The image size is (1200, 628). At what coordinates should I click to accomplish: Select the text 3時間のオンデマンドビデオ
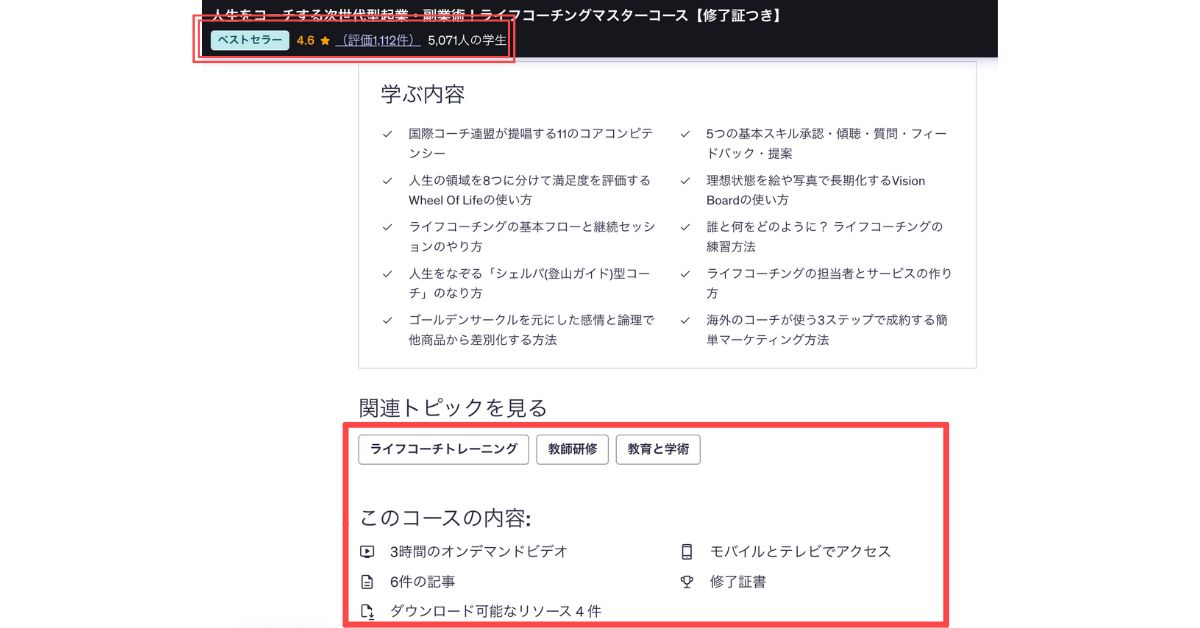tap(478, 551)
